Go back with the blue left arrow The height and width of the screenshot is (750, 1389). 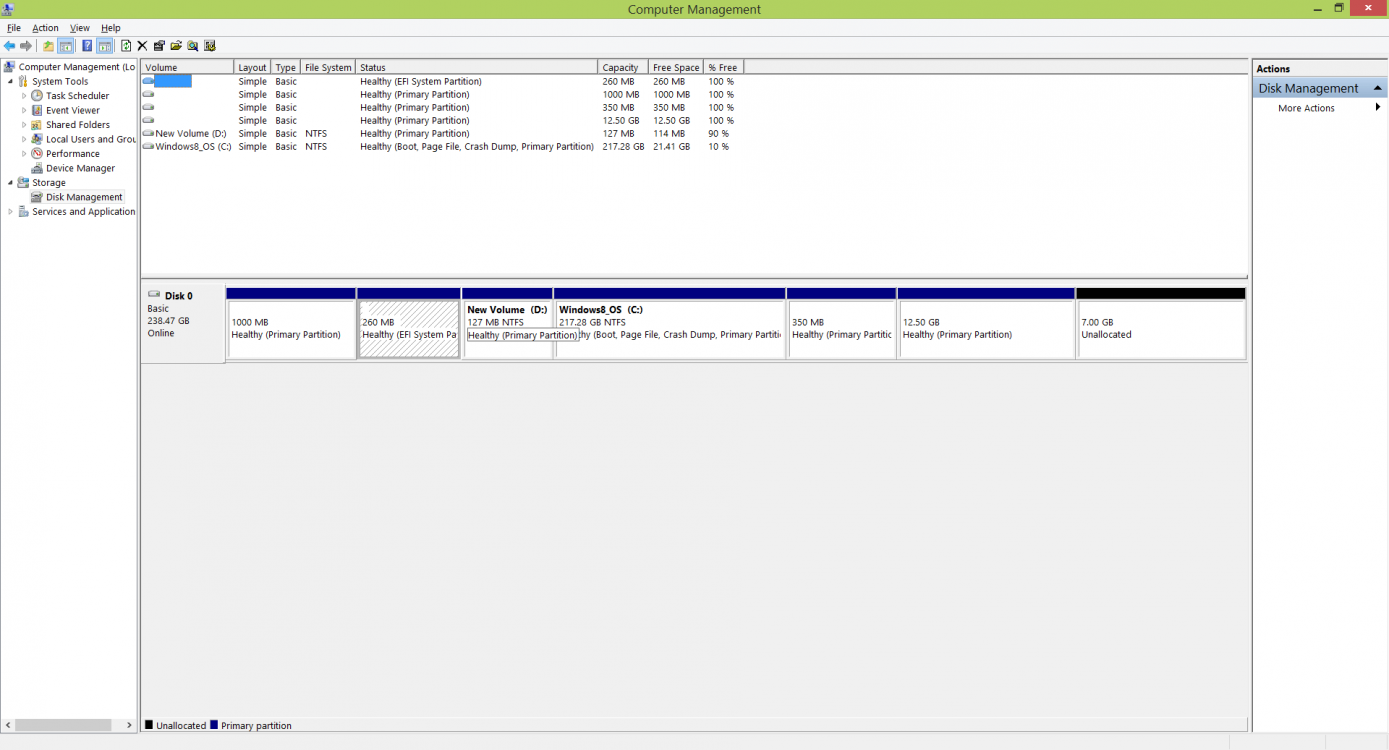coord(10,46)
